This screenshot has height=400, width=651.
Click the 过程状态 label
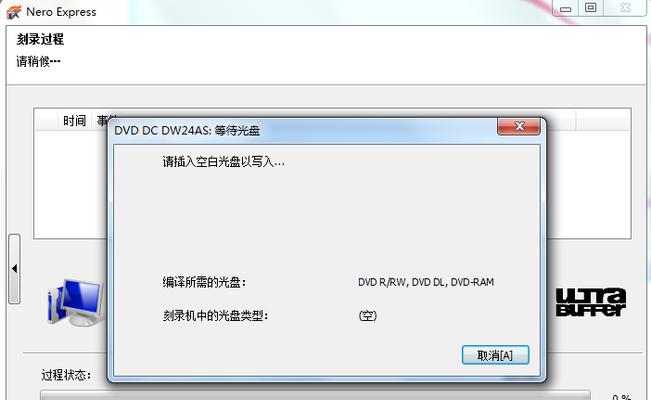point(66,375)
